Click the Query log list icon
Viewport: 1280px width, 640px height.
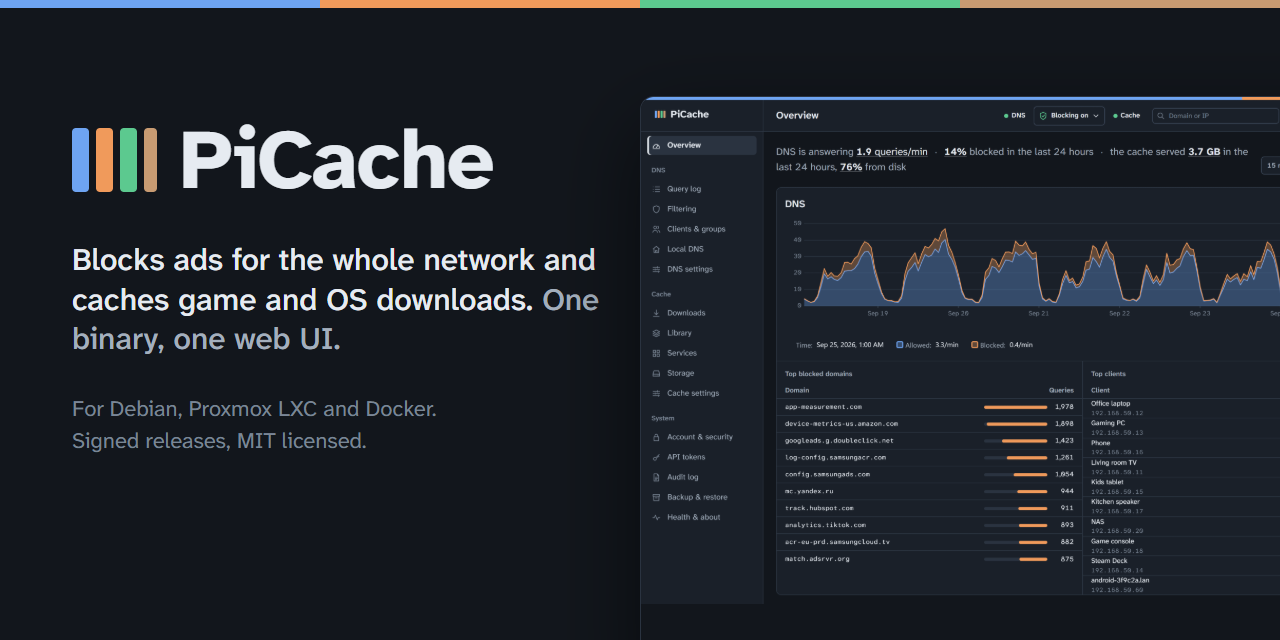(x=656, y=189)
